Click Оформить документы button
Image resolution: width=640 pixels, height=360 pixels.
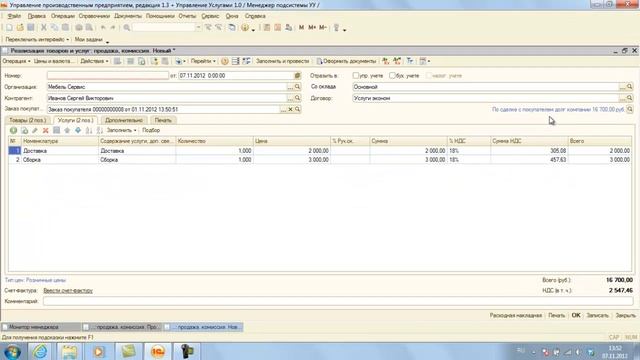point(346,61)
